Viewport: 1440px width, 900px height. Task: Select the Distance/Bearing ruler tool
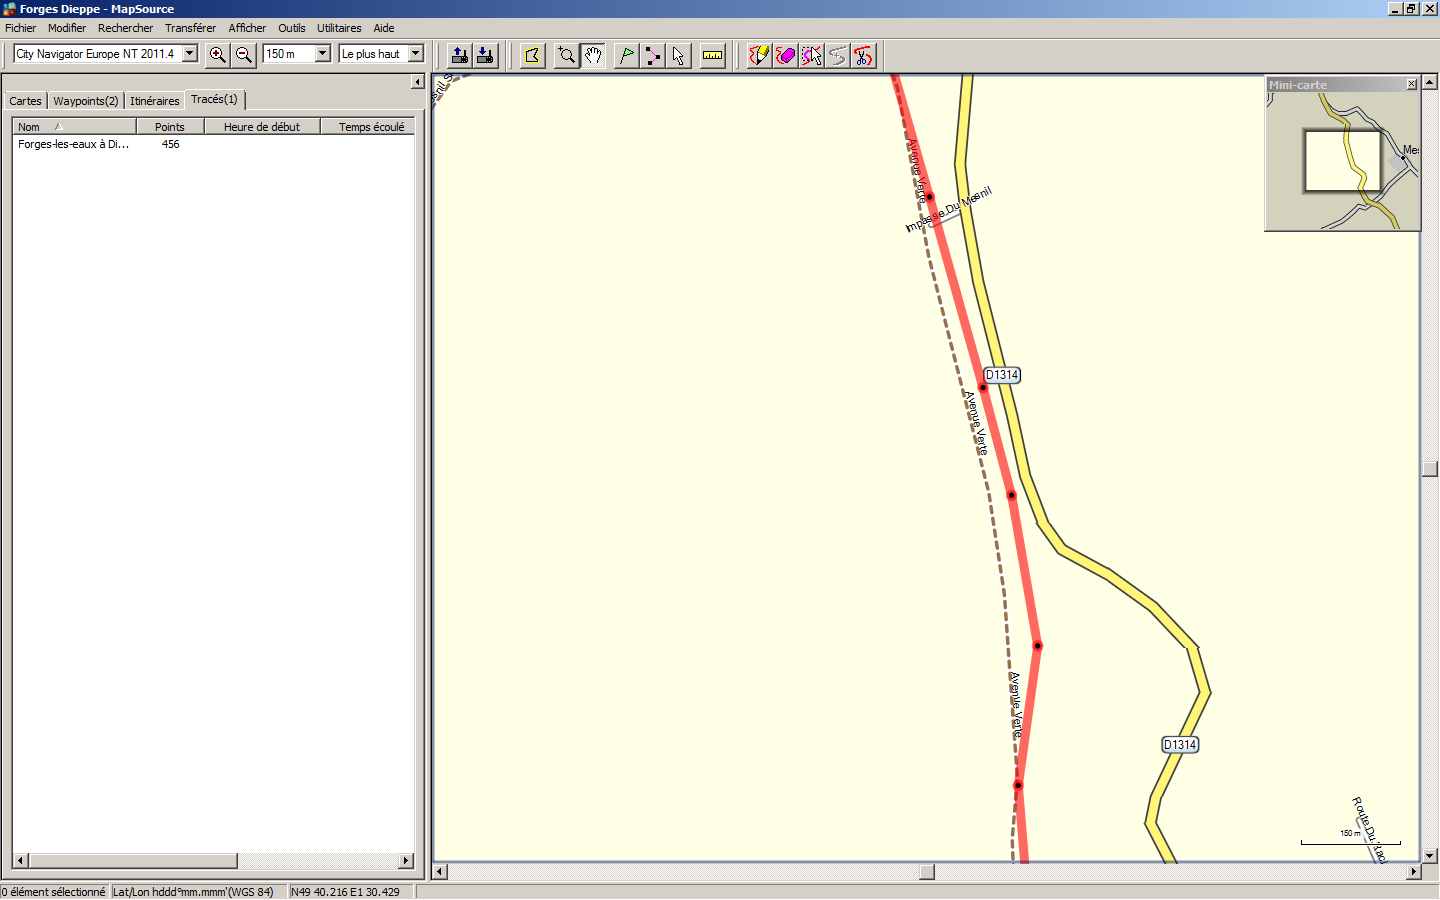coord(712,55)
